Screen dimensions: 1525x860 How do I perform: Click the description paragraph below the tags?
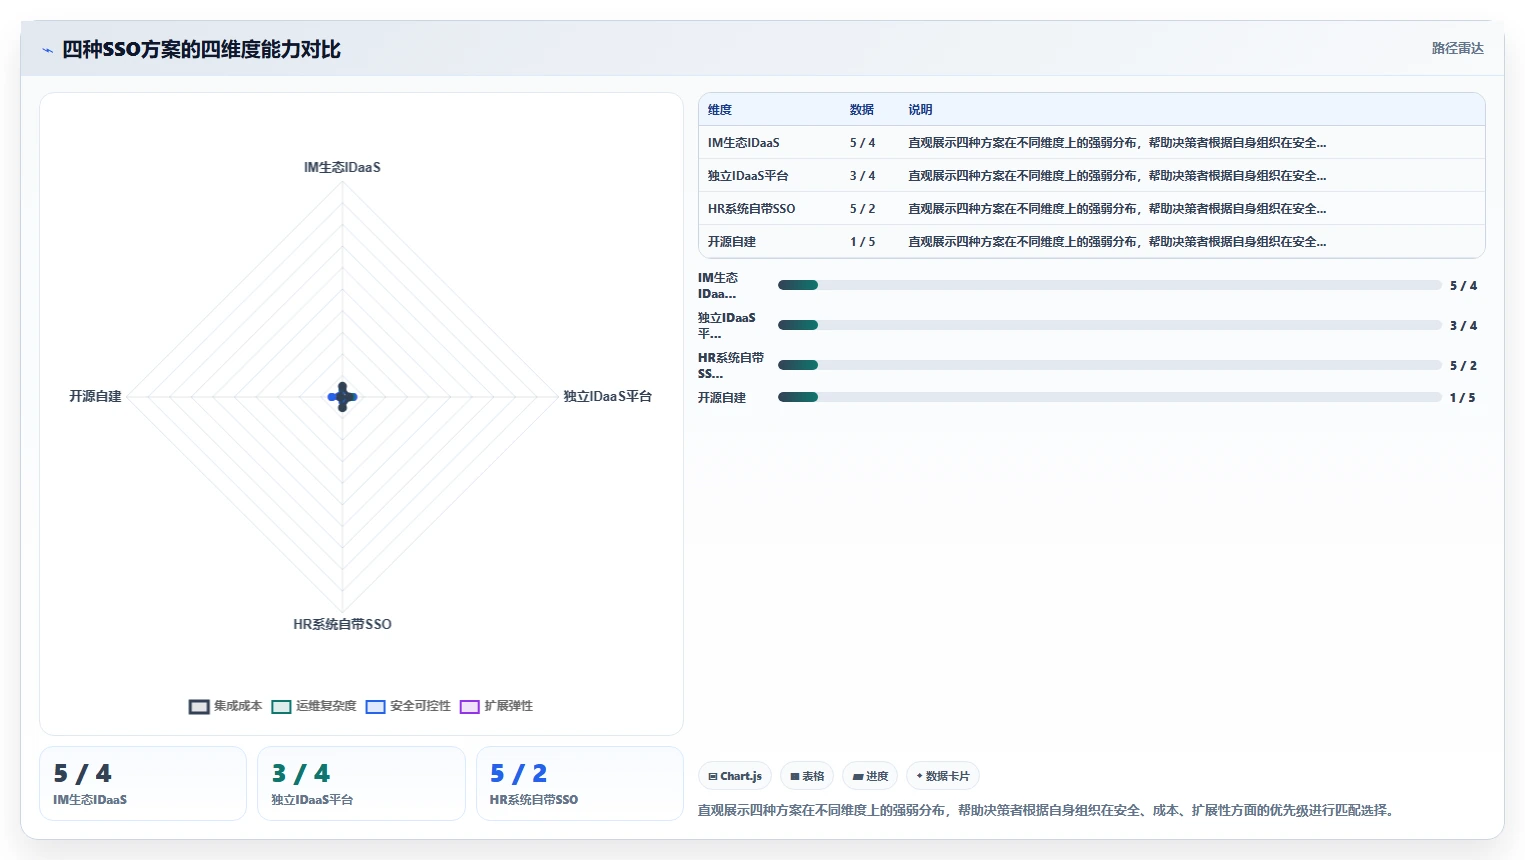tap(1046, 810)
